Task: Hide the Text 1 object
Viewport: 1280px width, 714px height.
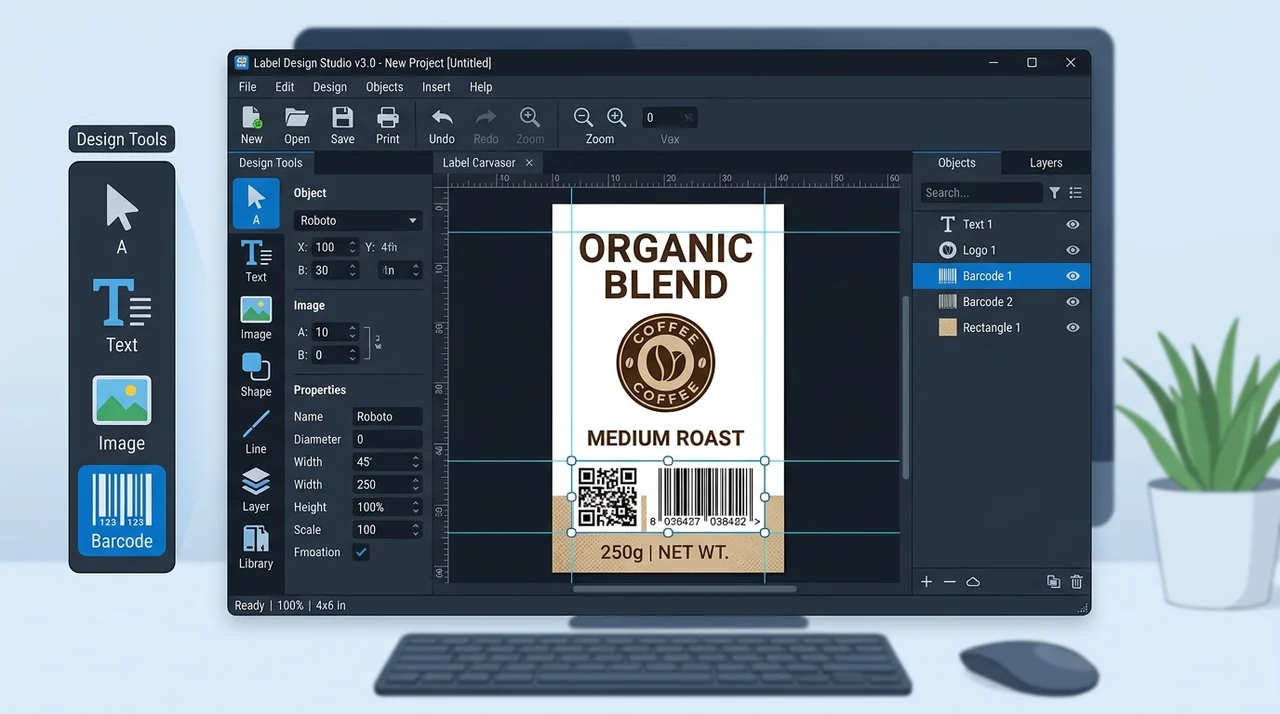Action: tap(1073, 225)
